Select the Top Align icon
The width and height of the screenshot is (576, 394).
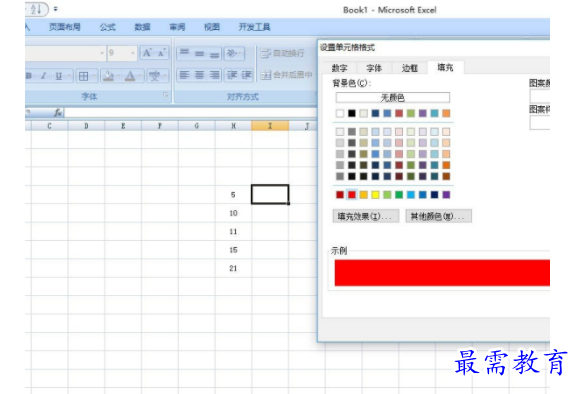click(x=184, y=53)
